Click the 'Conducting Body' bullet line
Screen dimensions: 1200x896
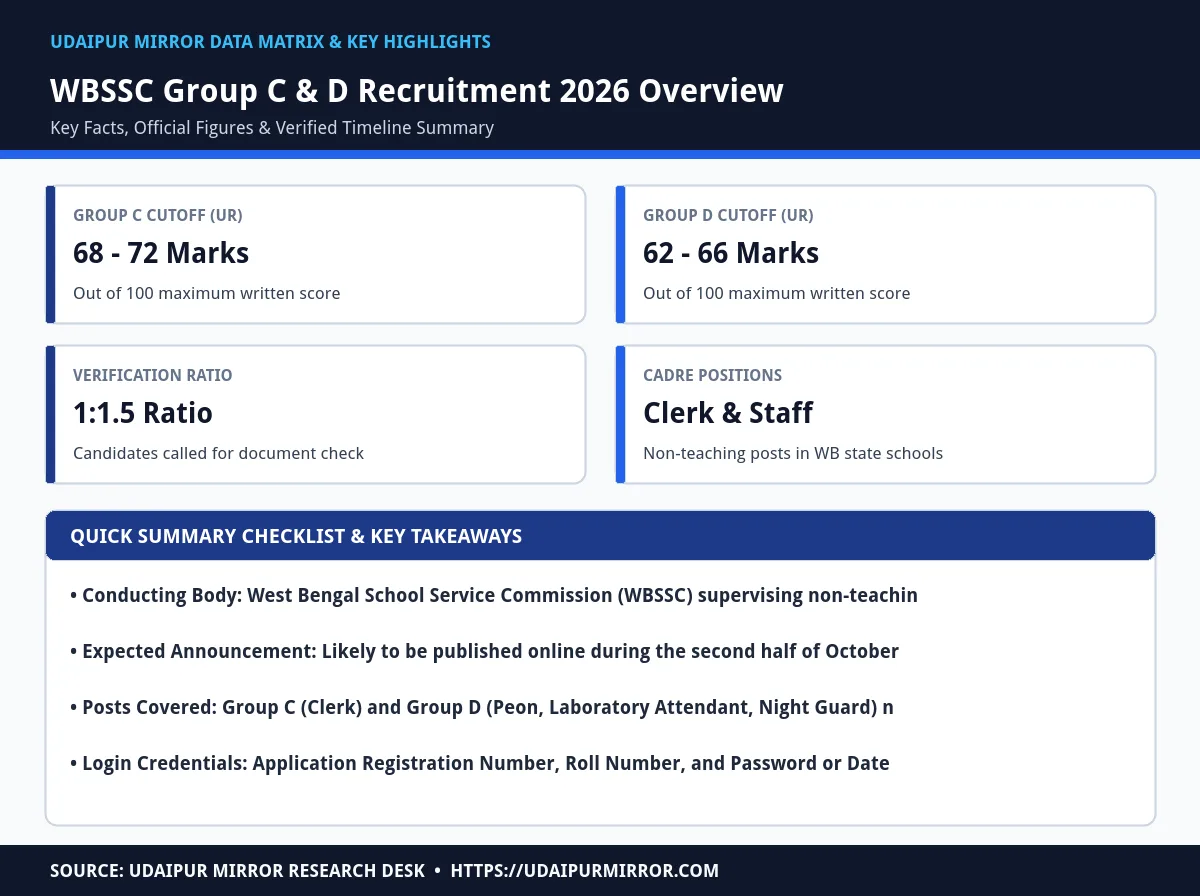coord(494,596)
